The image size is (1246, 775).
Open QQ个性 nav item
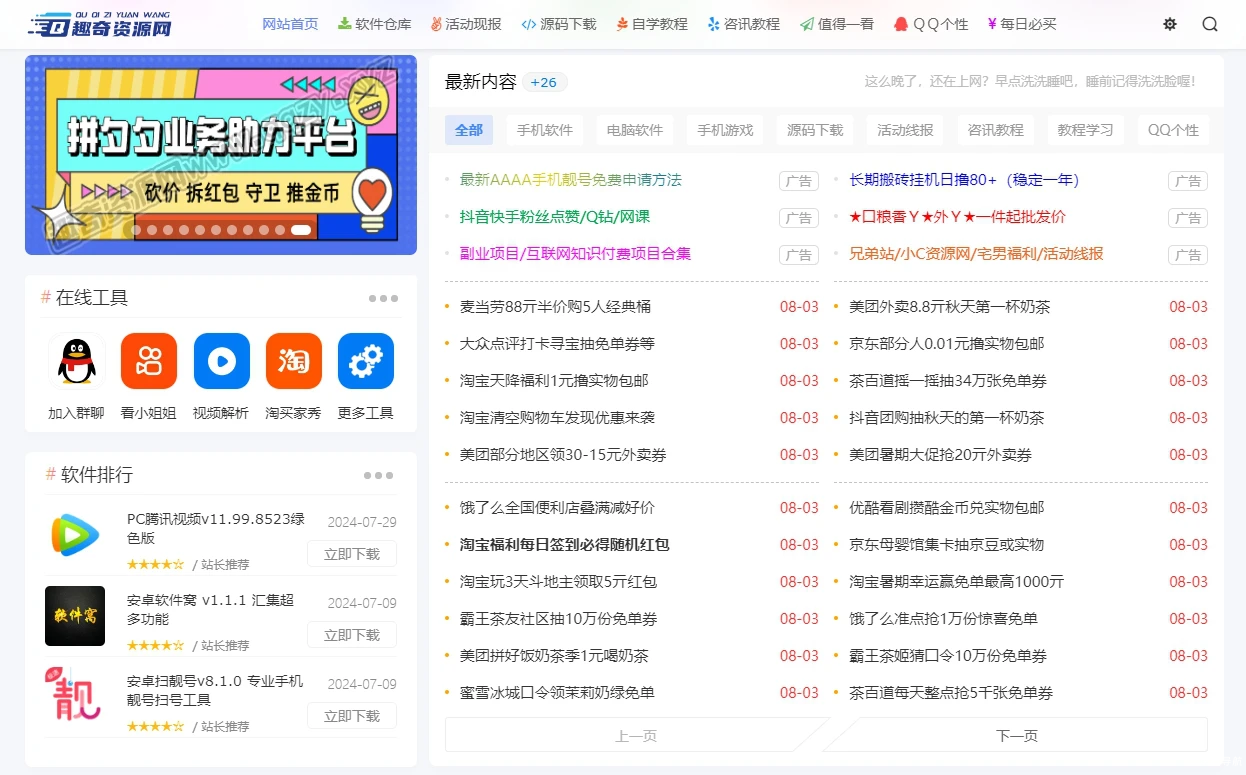(x=931, y=24)
